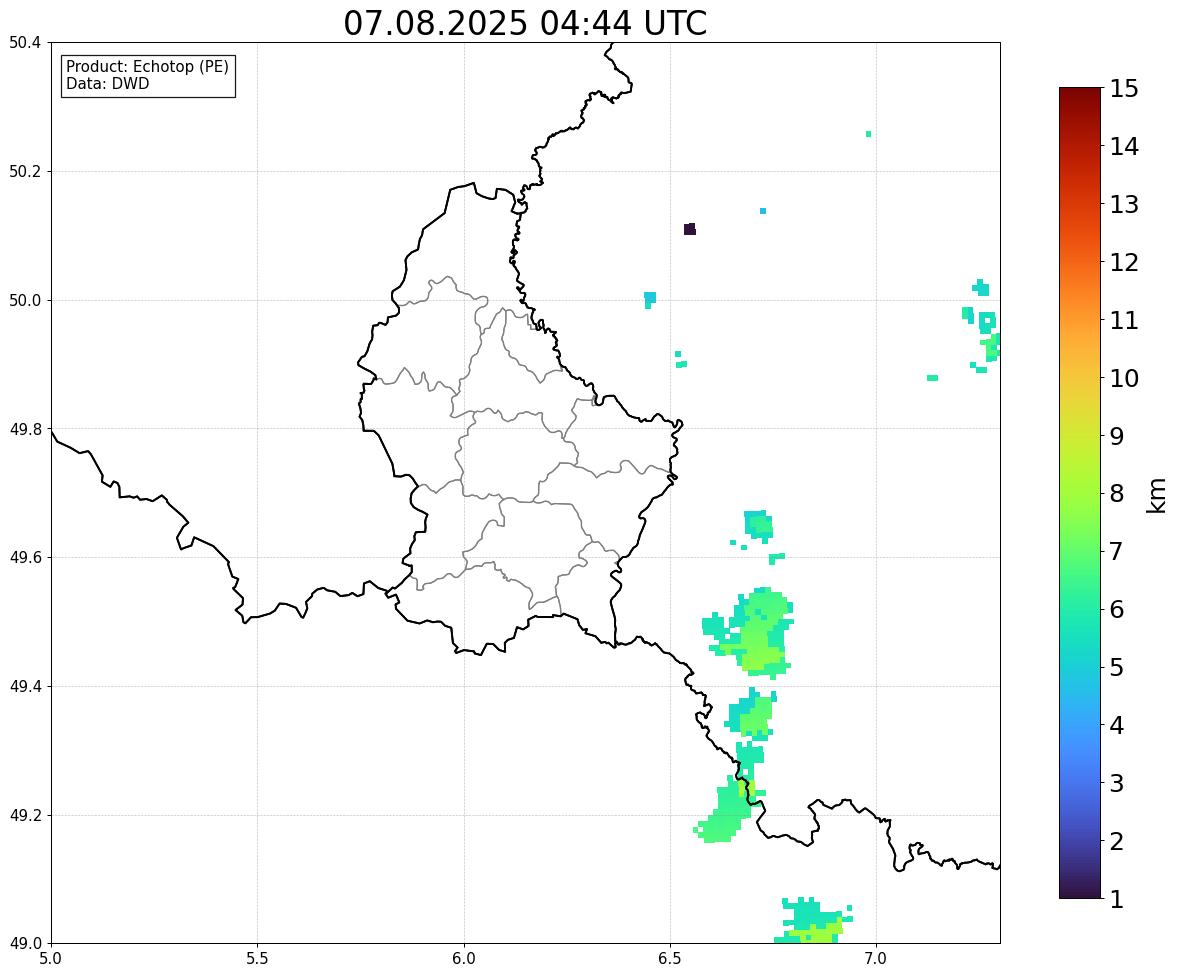Click the Data: DWD label

coord(107,83)
